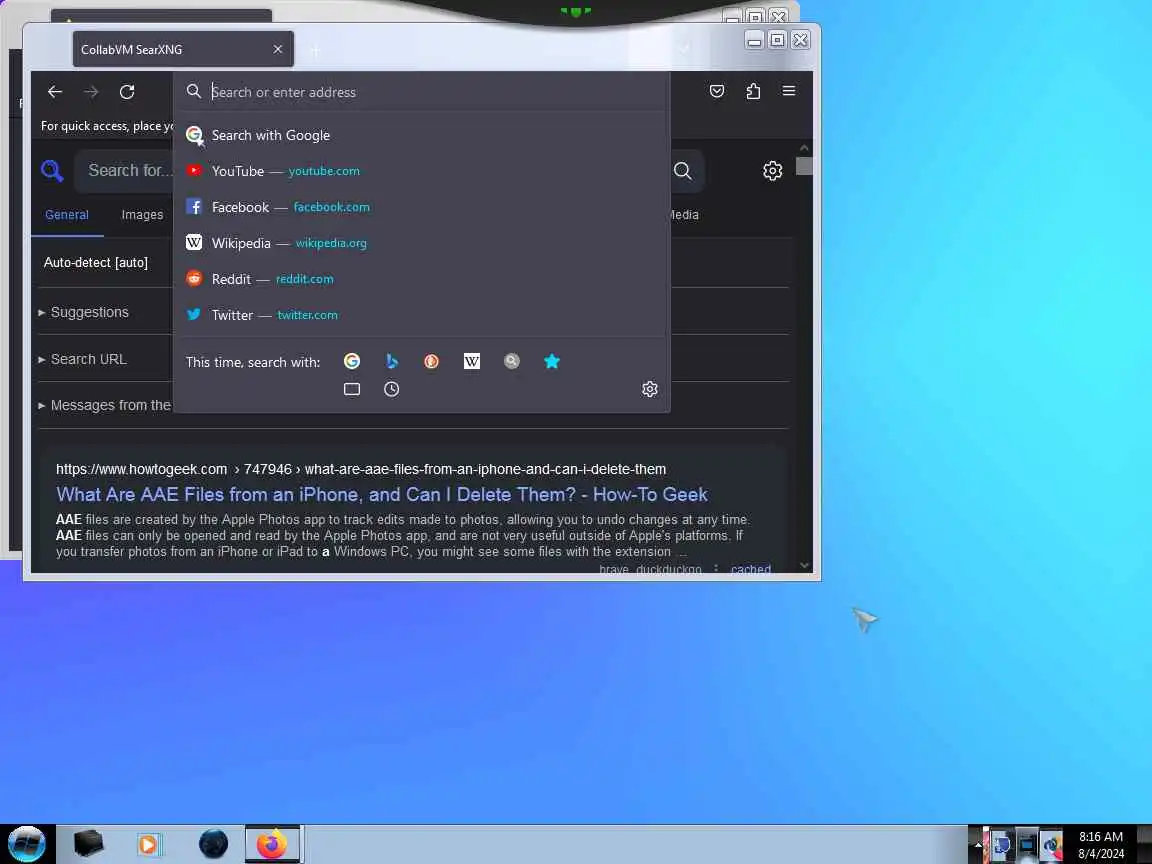Select YouTube youtube.com suggestion
1152x864 pixels.
pyautogui.click(x=422, y=171)
